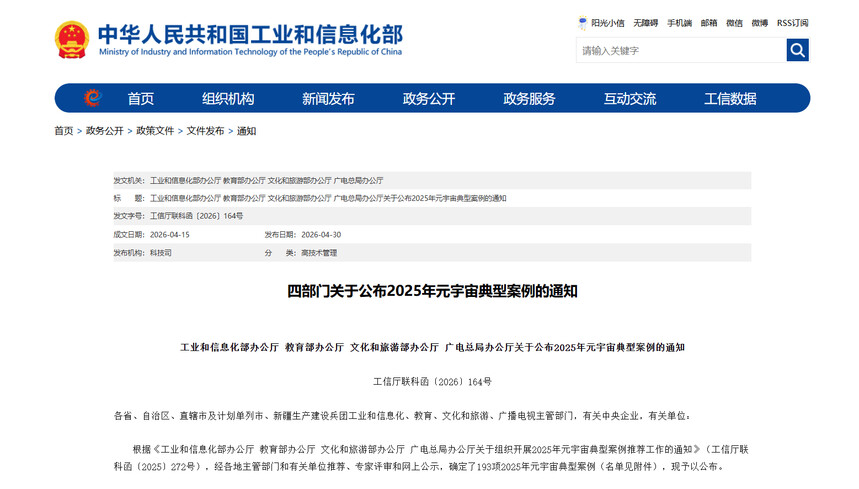The image size is (859, 489).
Task: Click 文件发布 in the breadcrumb trail
Action: point(205,131)
